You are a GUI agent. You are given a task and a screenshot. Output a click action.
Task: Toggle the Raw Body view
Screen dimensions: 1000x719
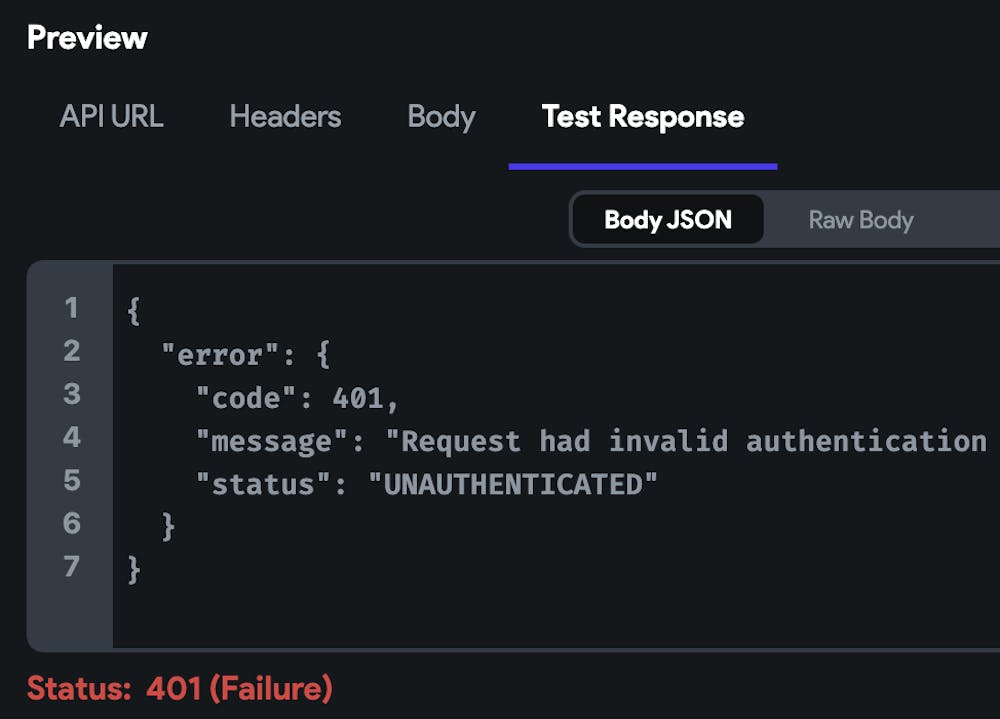(860, 220)
